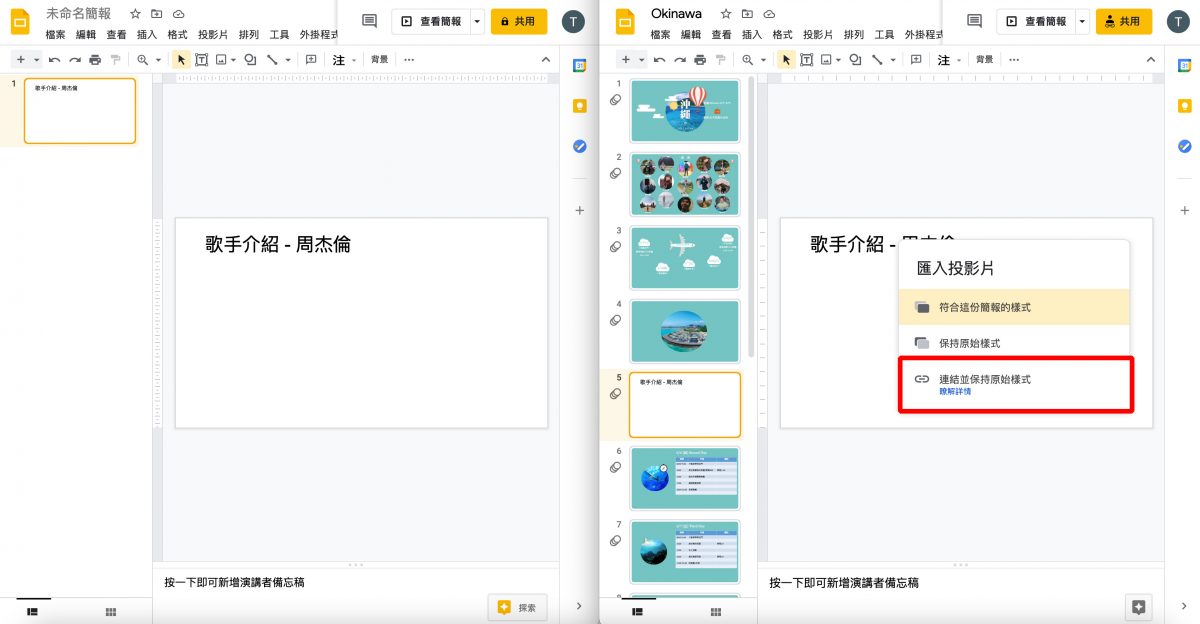Screen dimensions: 1200x624
Task: Open the Calendar side panel in the 未命名簡報 window
Action: tap(579, 66)
